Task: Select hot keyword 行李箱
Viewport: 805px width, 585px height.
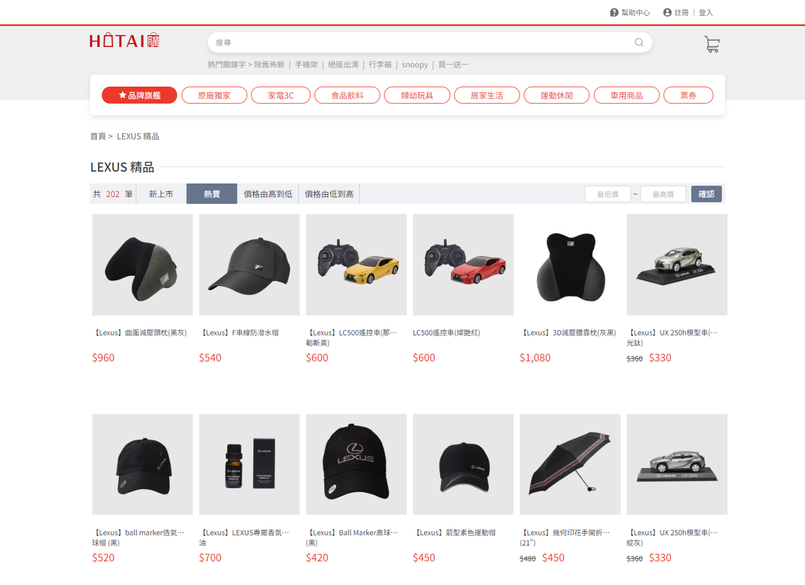Action: [380, 65]
